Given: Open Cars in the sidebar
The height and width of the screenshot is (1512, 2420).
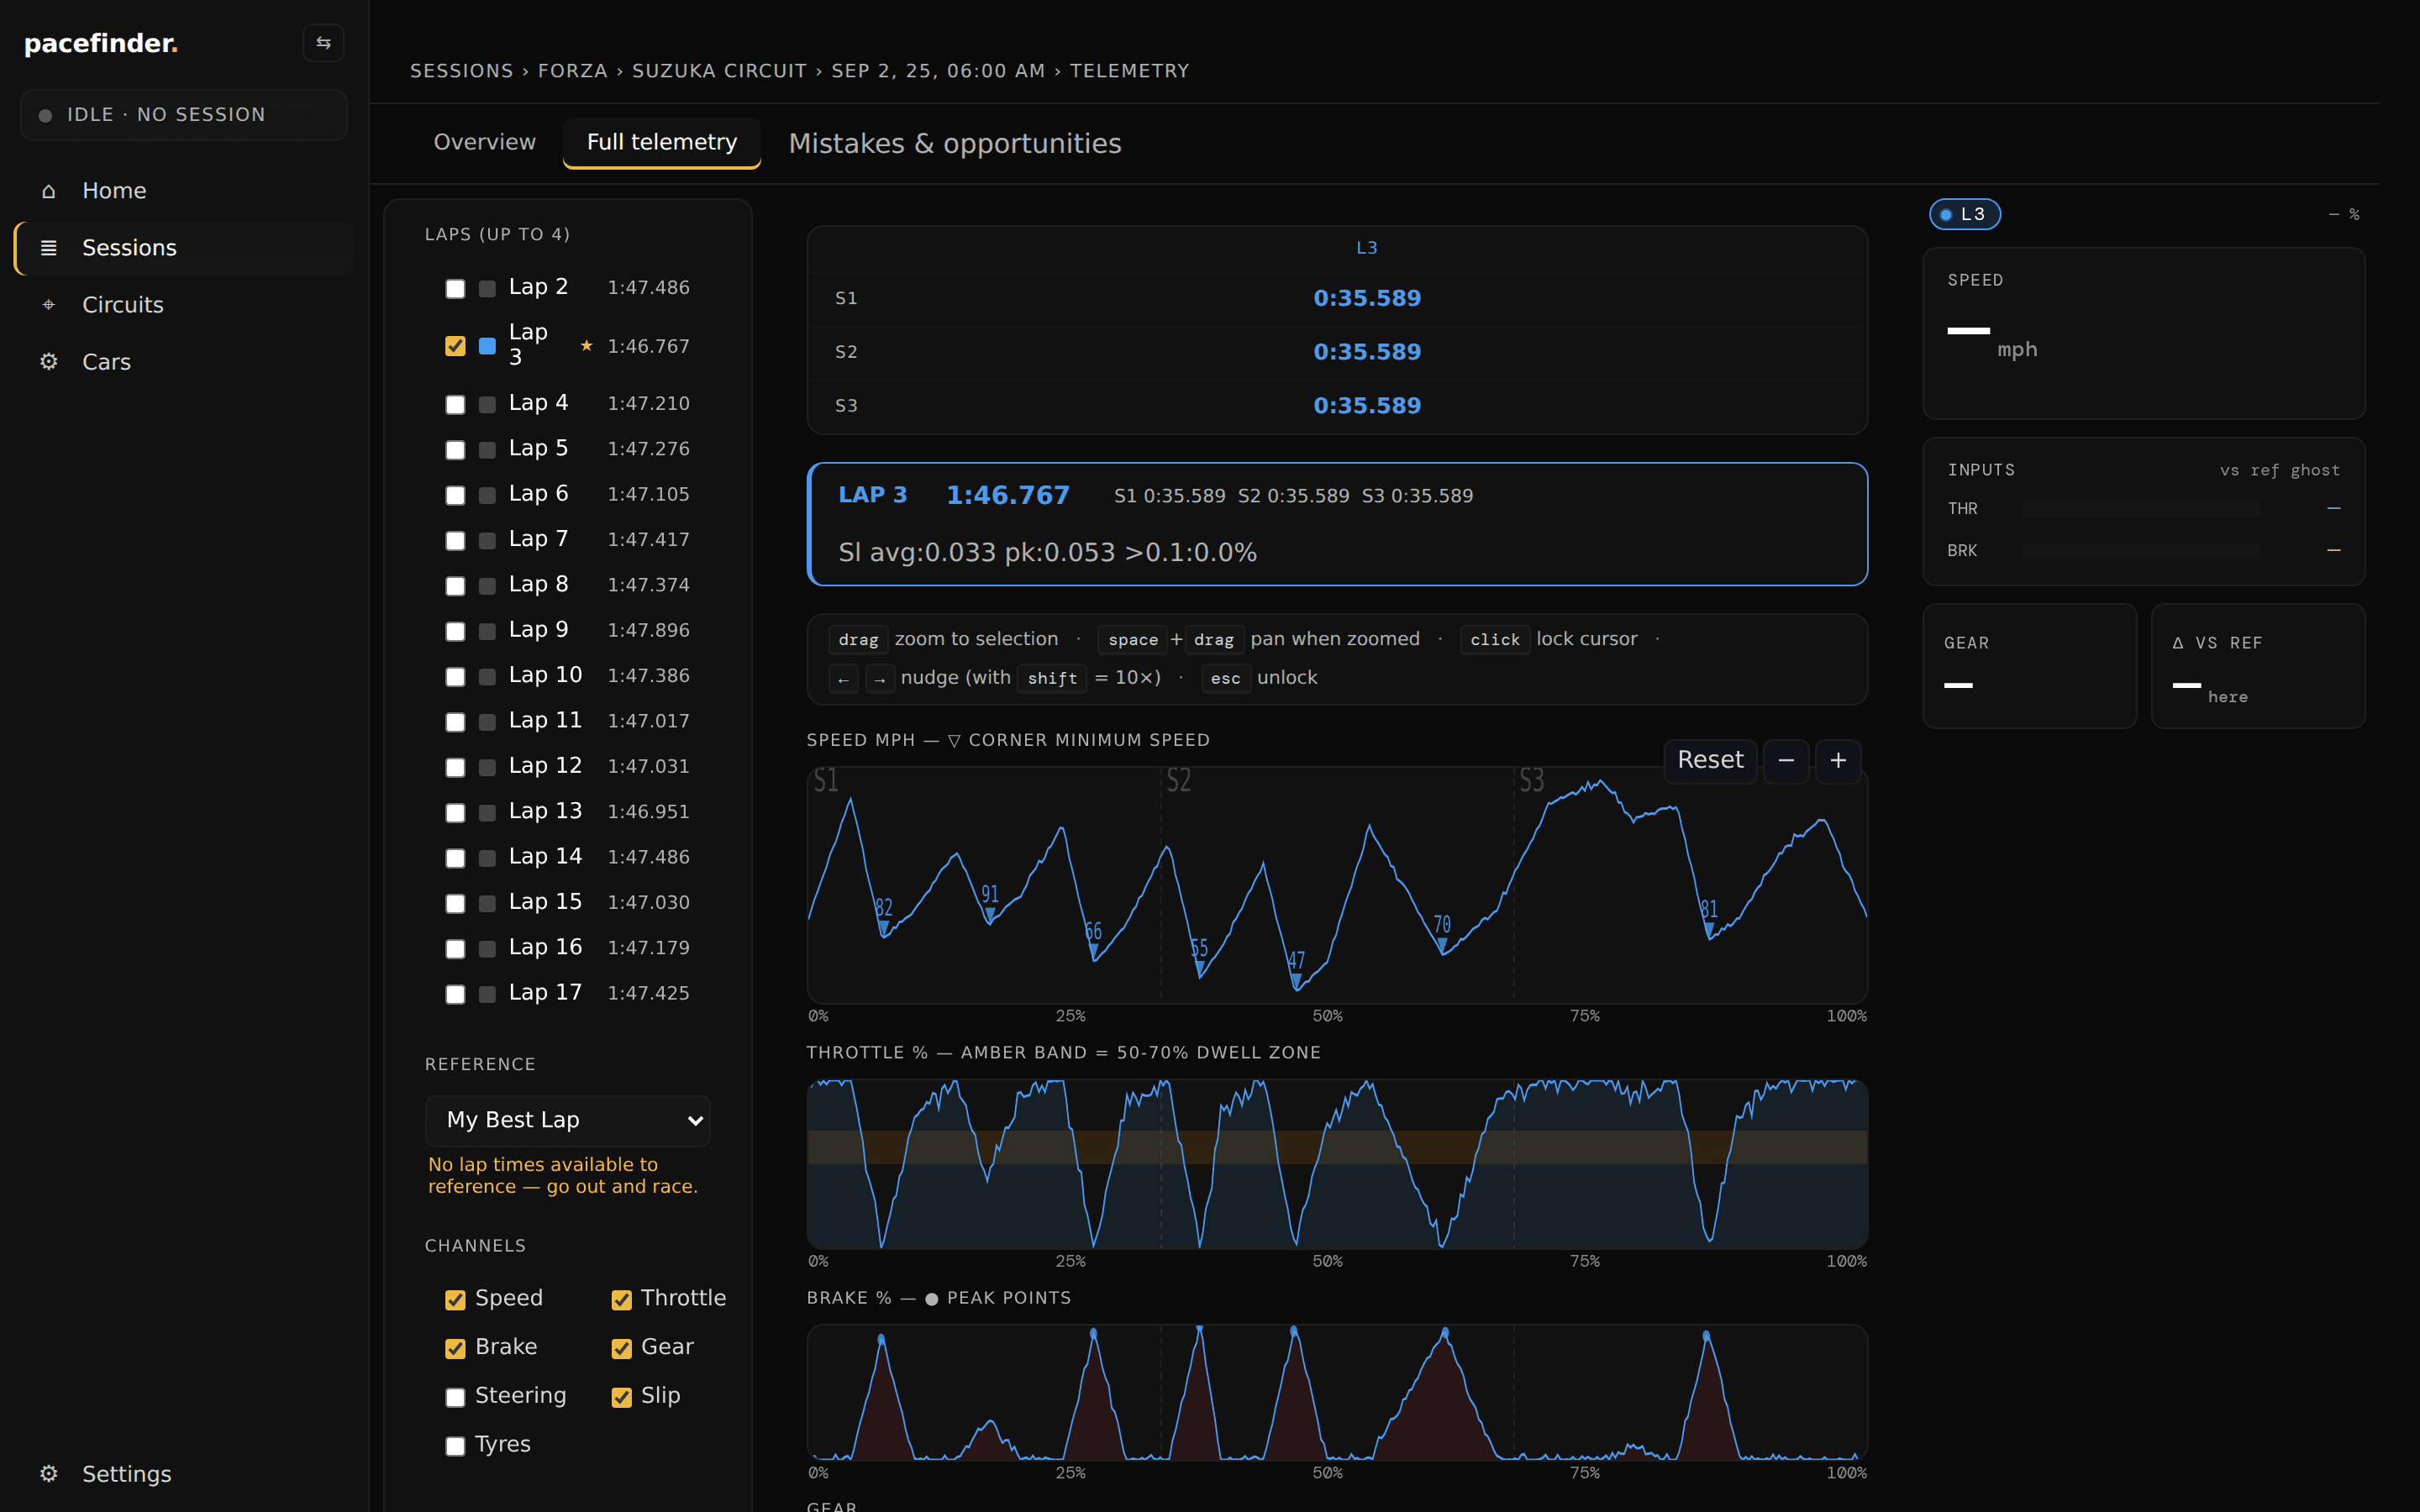Looking at the screenshot, I should 184,361.
